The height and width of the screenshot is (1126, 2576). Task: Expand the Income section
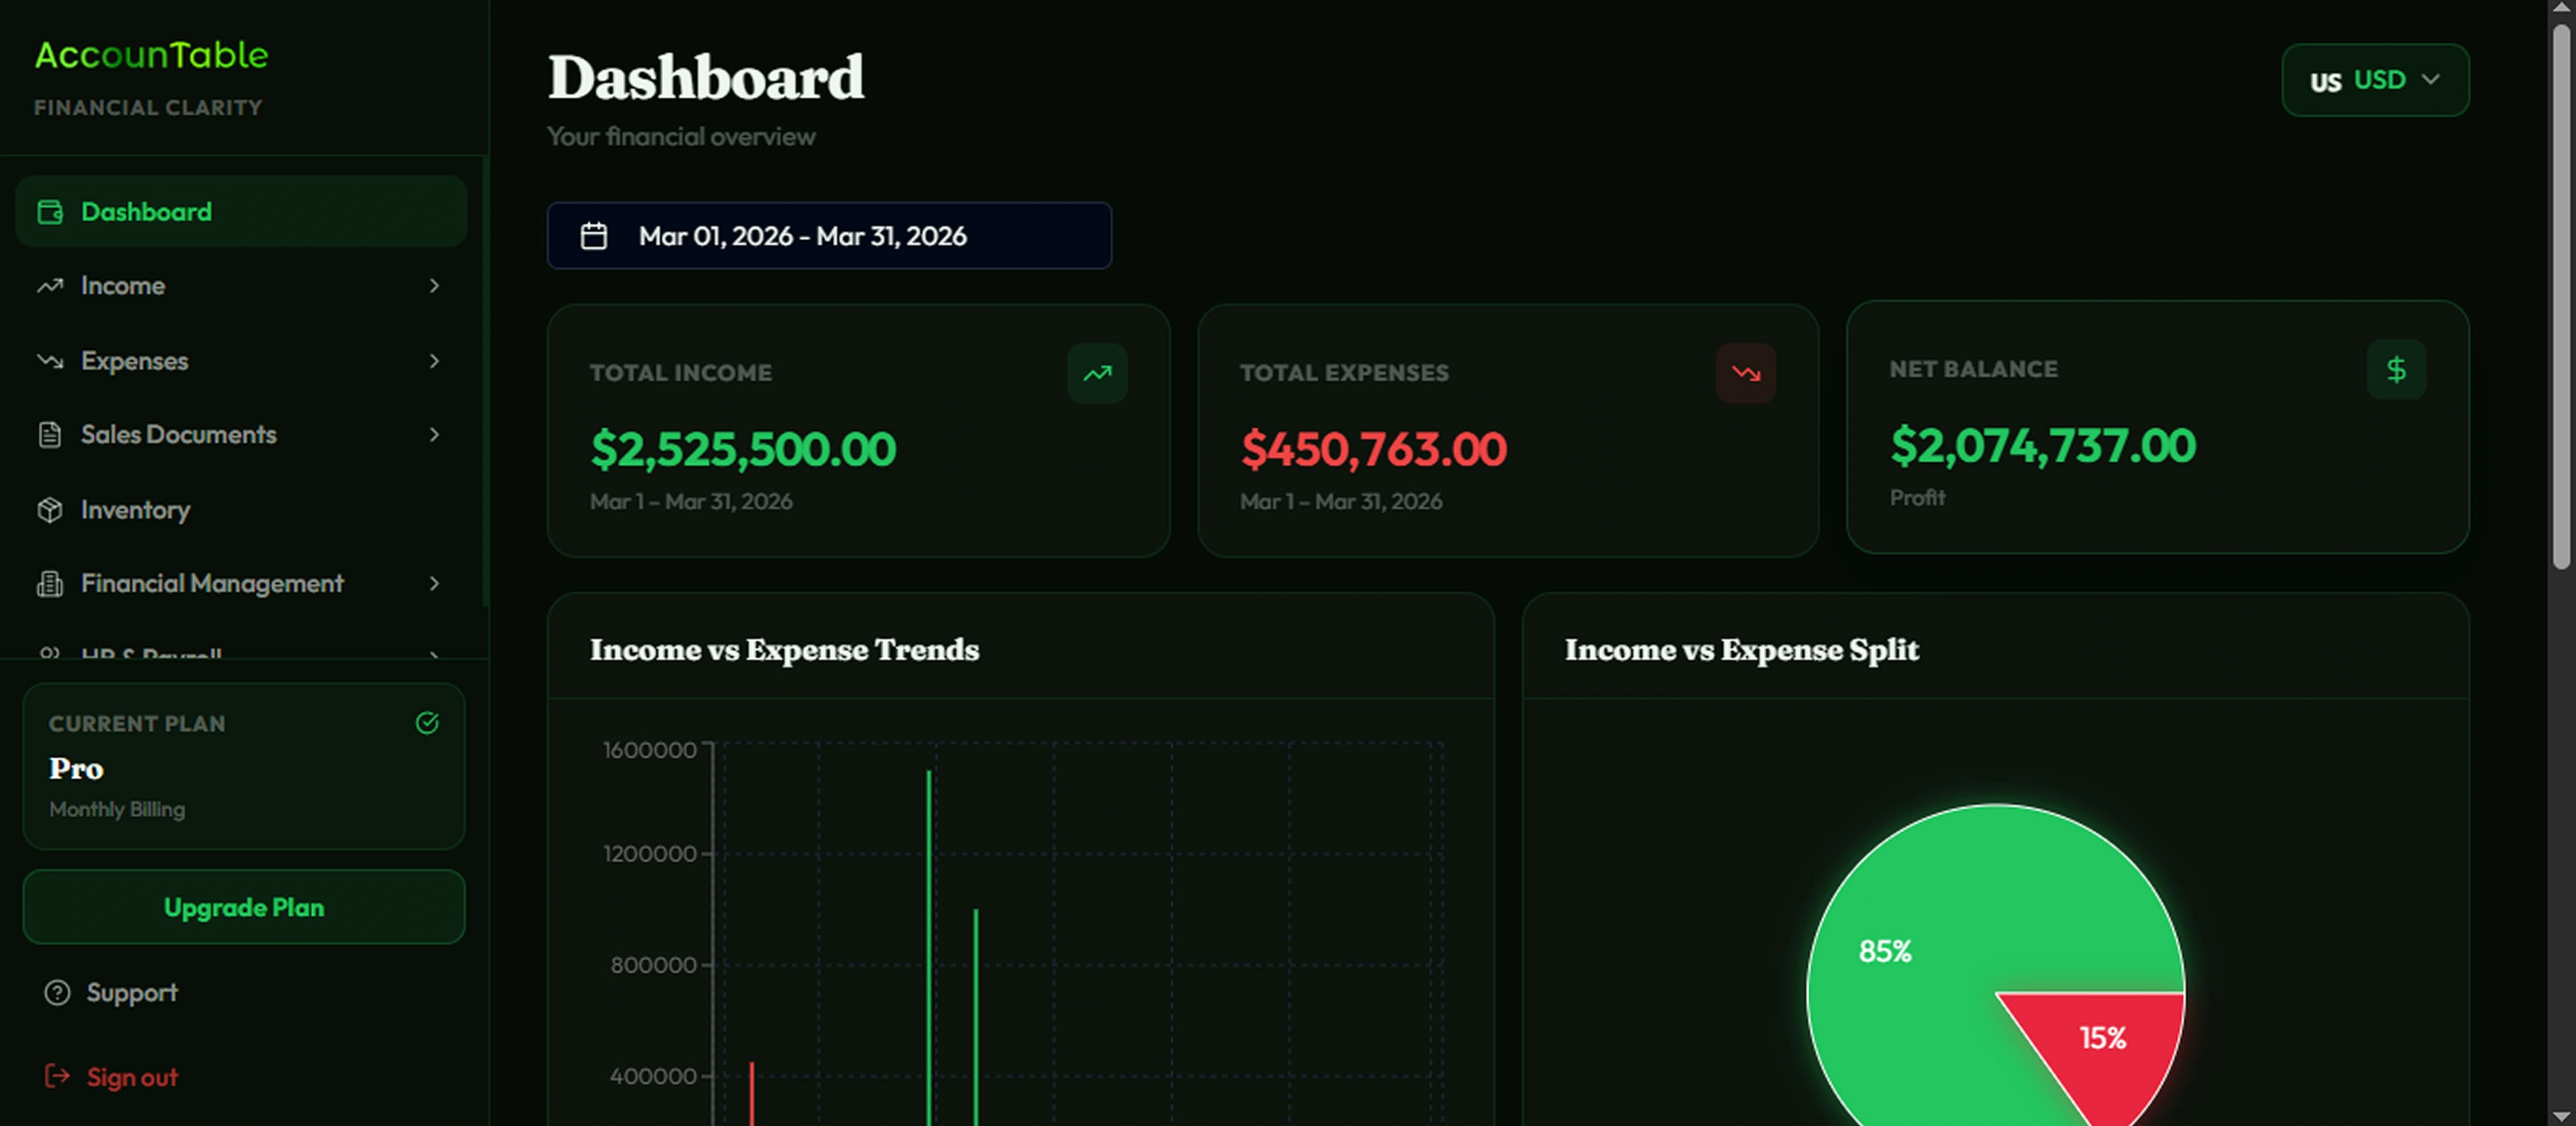point(434,285)
